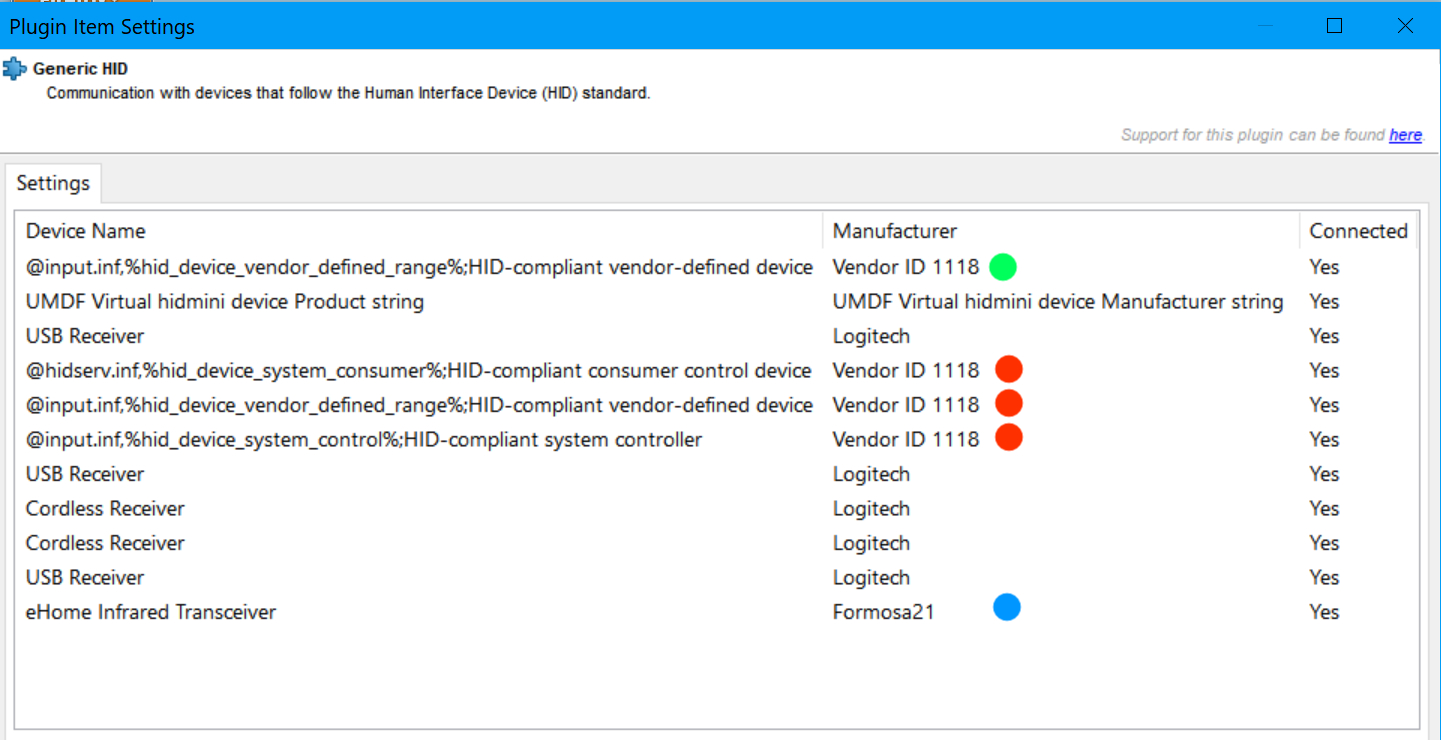The image size is (1441, 740).
Task: Close the Plugin Item Settings window
Action: 1405,26
